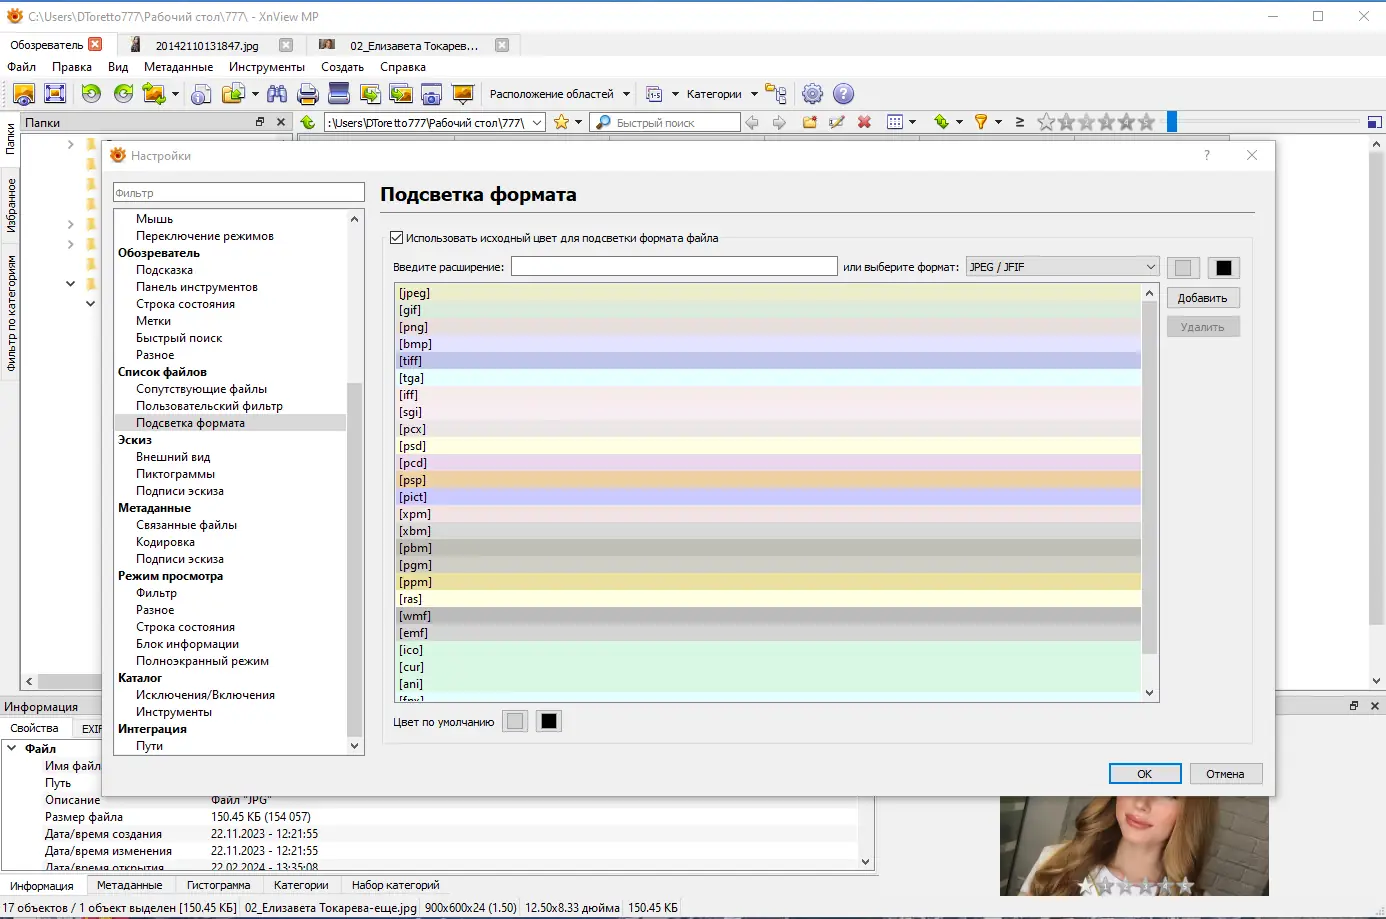Open the blue question mark help icon
1386x919 pixels.
click(x=843, y=94)
